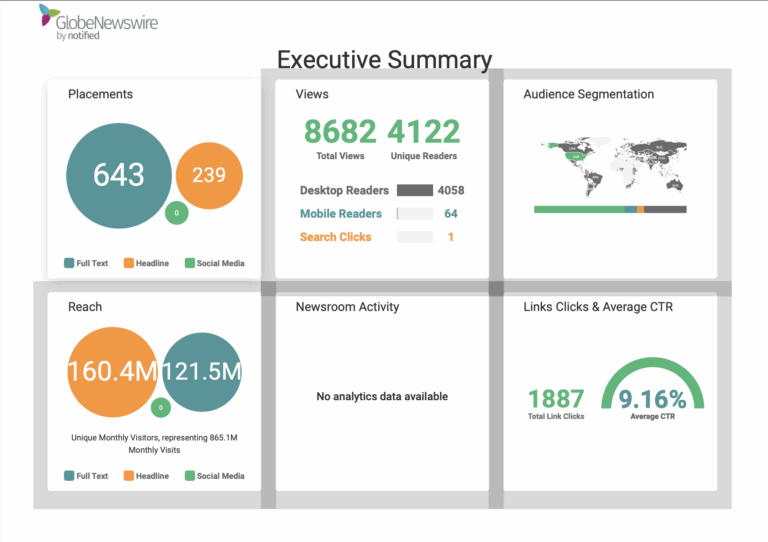
Task: Click the Search Clicks label
Action: [336, 237]
